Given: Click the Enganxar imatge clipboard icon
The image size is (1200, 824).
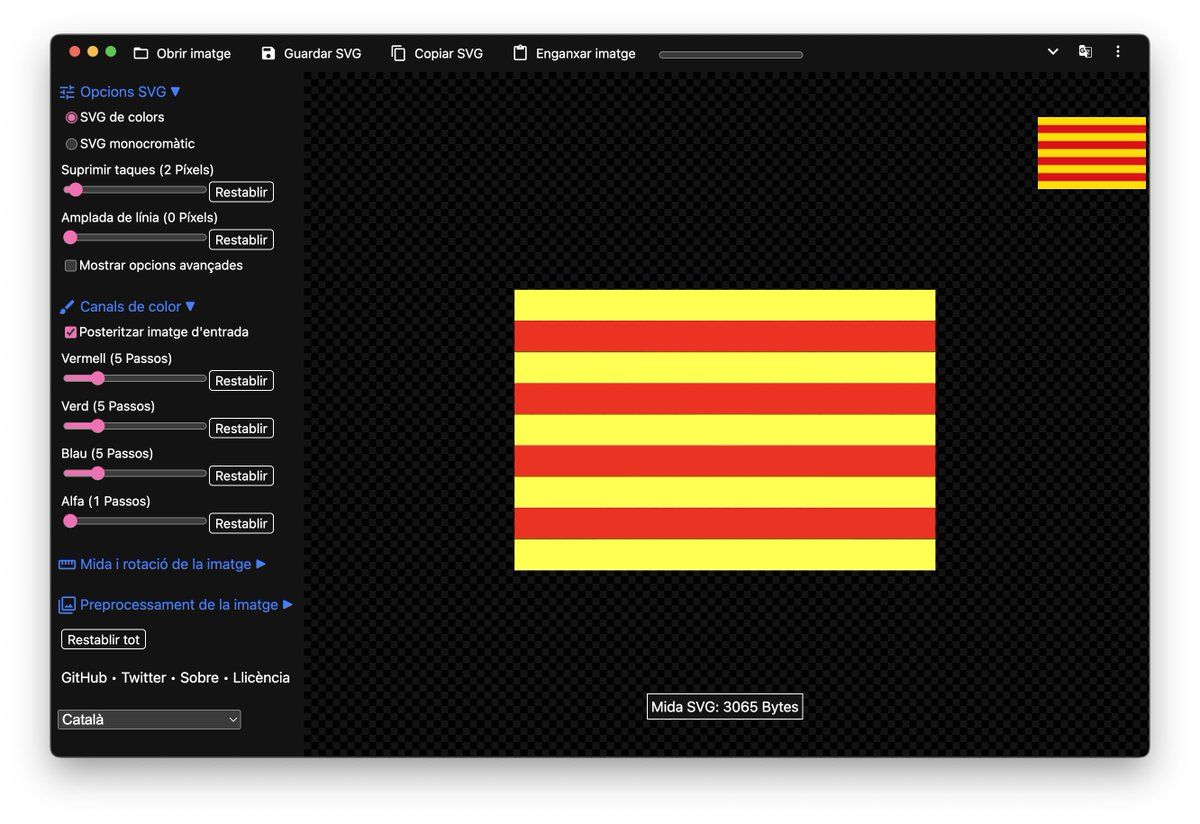Looking at the screenshot, I should tap(520, 53).
